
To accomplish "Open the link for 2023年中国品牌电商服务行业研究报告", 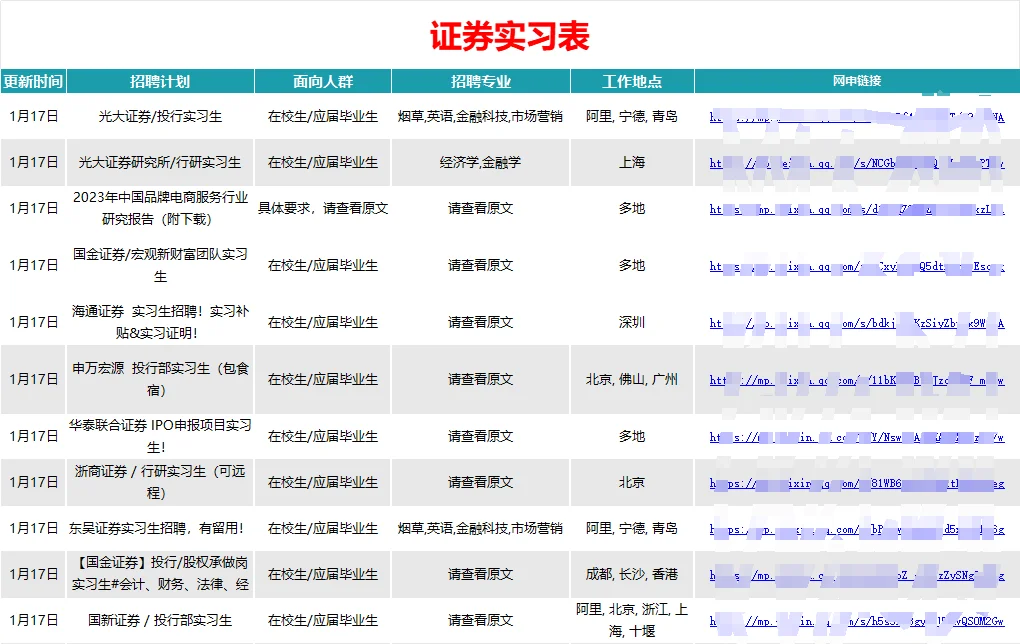I will [857, 209].
